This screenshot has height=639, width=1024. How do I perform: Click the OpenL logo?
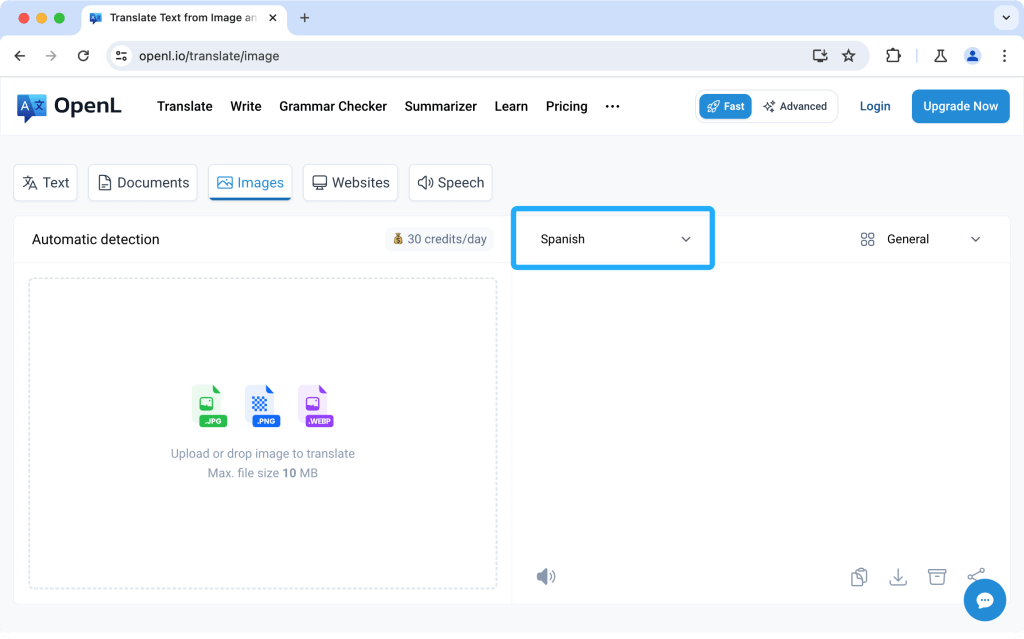pyautogui.click(x=69, y=106)
